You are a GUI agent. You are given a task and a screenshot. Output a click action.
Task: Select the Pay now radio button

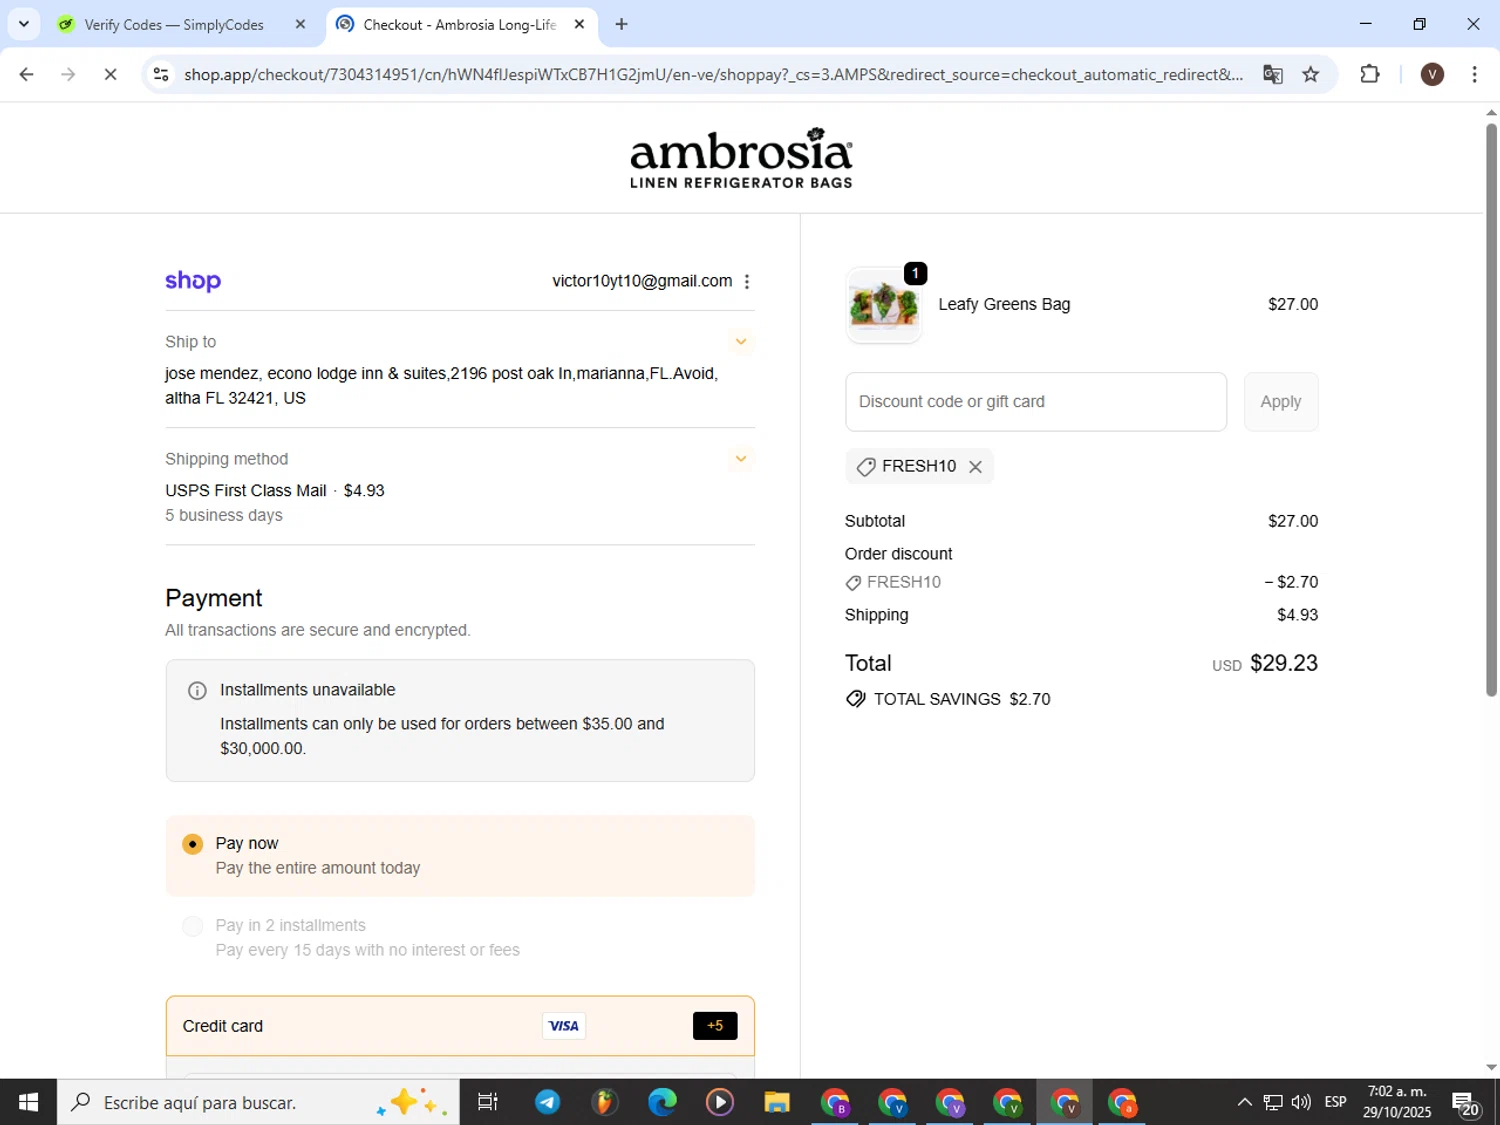pos(193,844)
